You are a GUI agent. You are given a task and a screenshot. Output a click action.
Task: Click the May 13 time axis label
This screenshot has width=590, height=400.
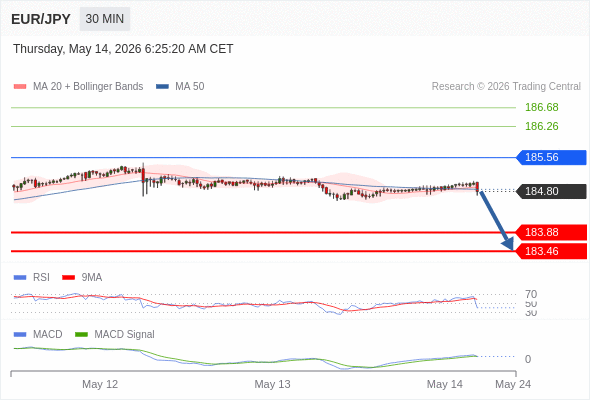pos(272,384)
